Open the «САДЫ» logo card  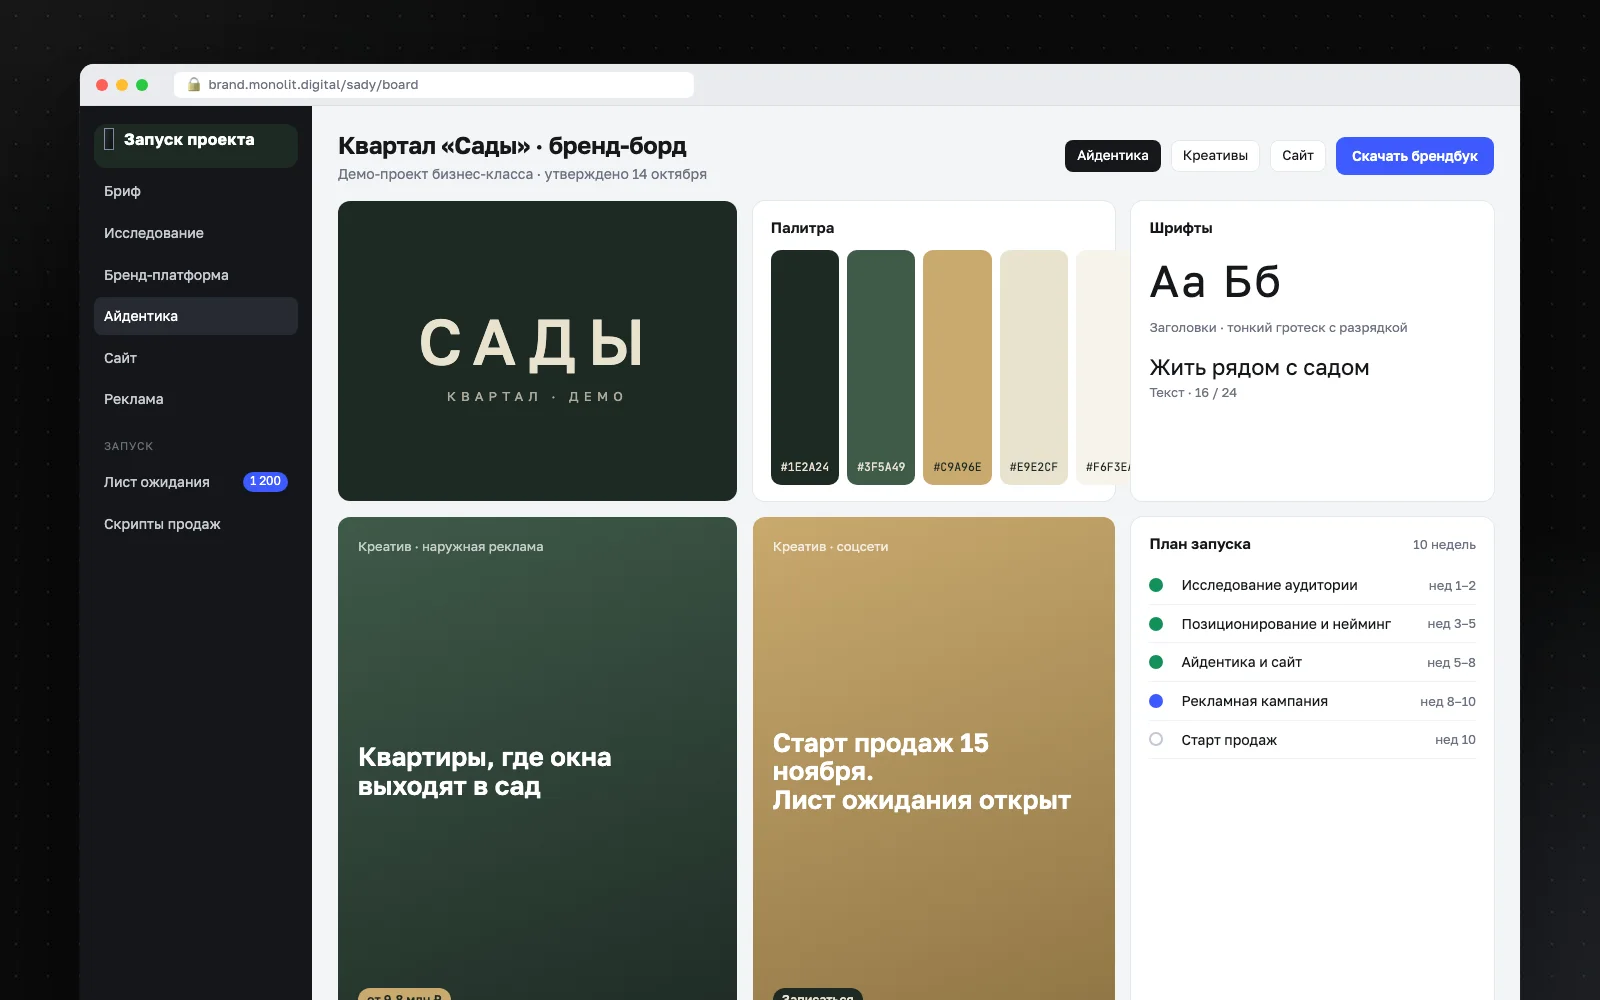pyautogui.click(x=537, y=351)
